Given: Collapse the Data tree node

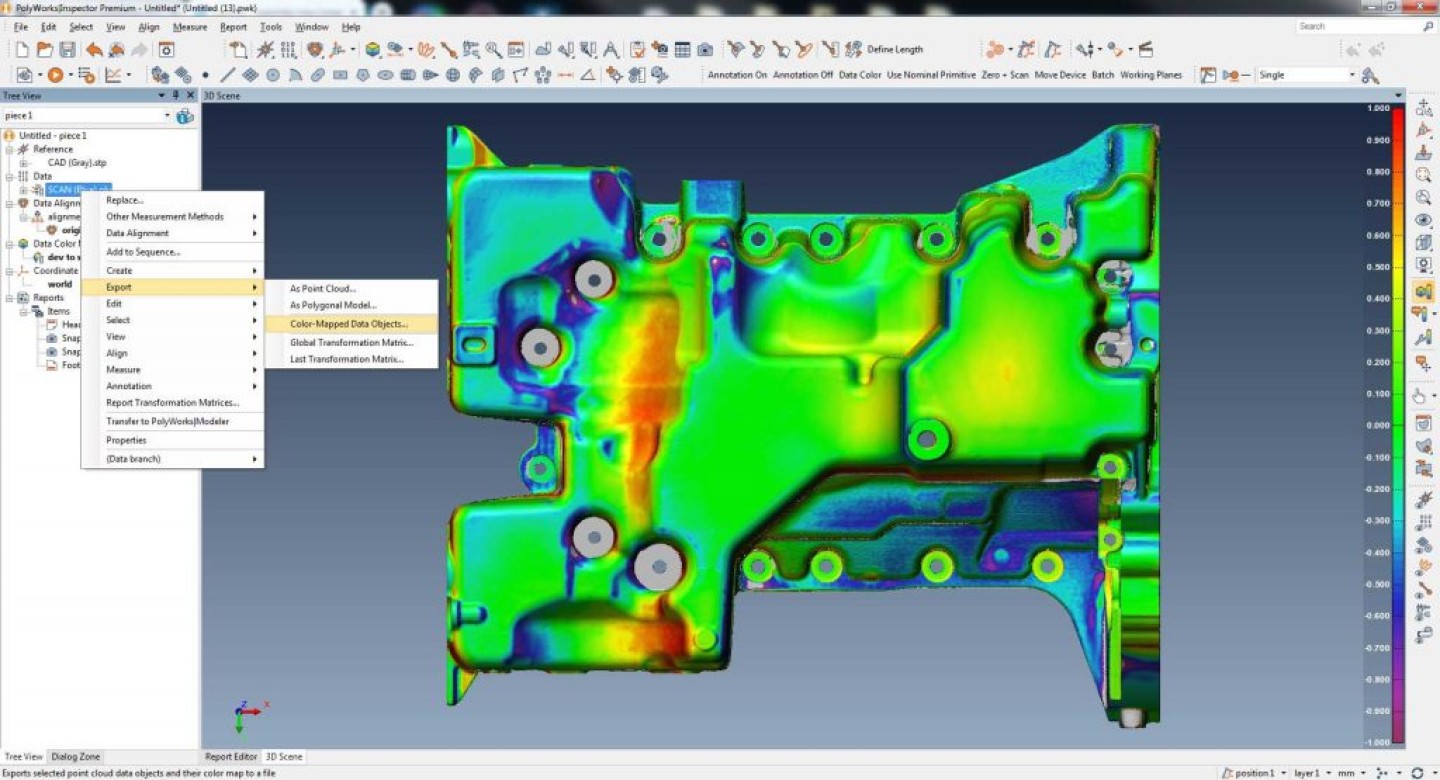Looking at the screenshot, I should tap(9, 176).
